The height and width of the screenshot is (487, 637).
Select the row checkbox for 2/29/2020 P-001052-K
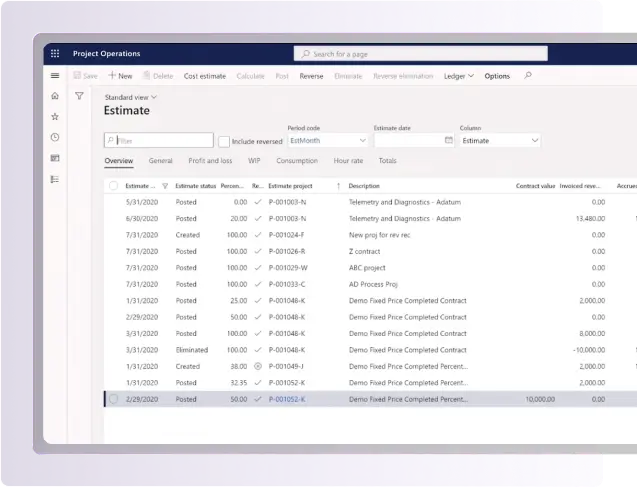pyautogui.click(x=113, y=399)
